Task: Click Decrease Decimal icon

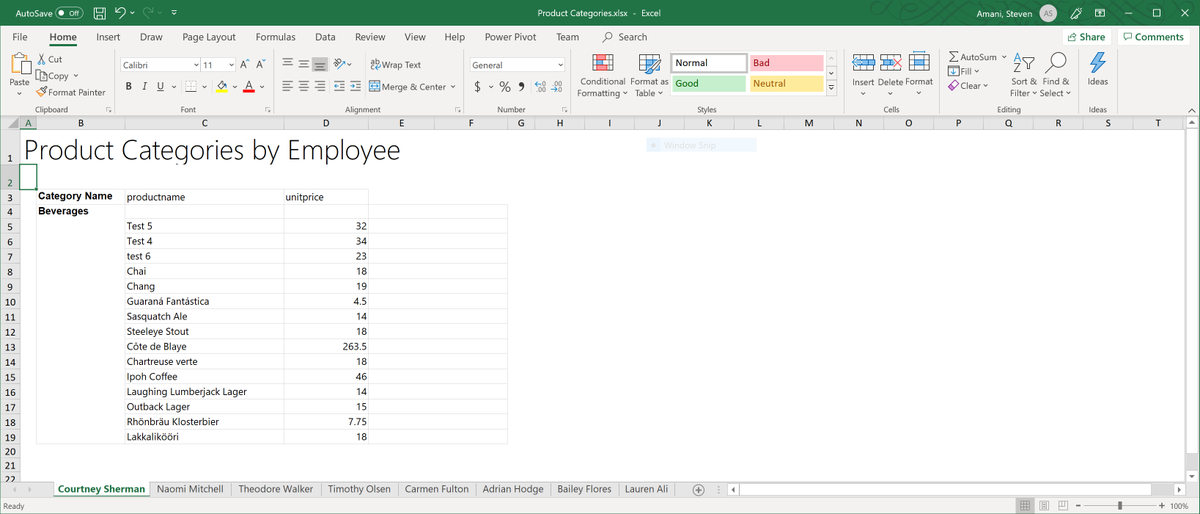Action: click(557, 87)
